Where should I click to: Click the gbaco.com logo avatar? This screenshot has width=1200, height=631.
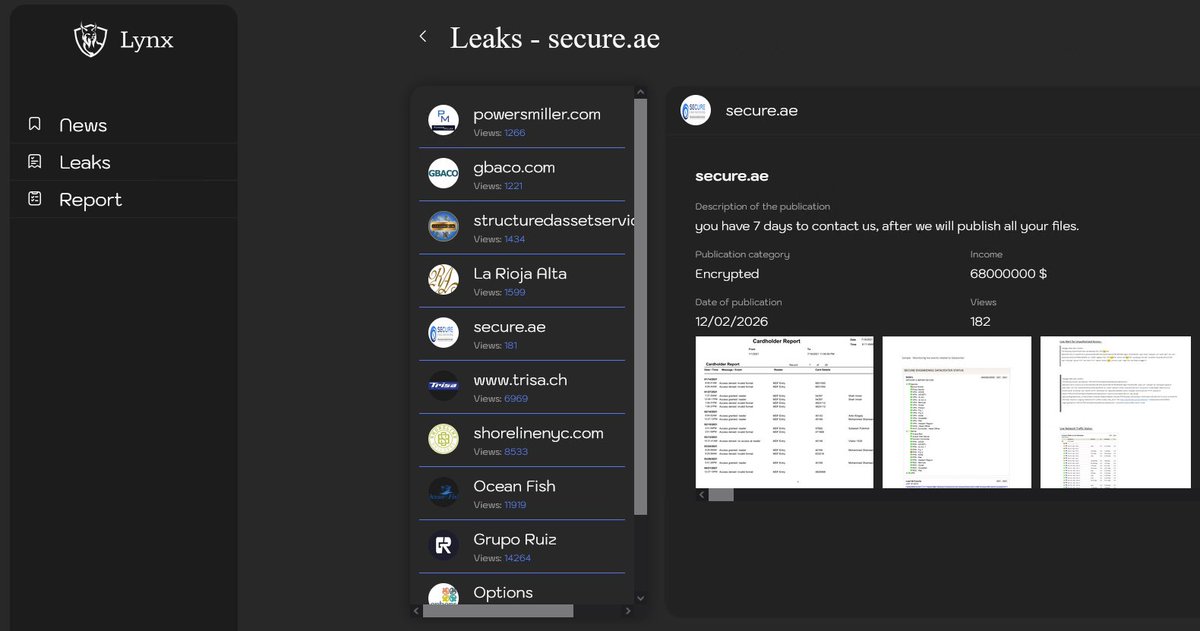point(443,173)
